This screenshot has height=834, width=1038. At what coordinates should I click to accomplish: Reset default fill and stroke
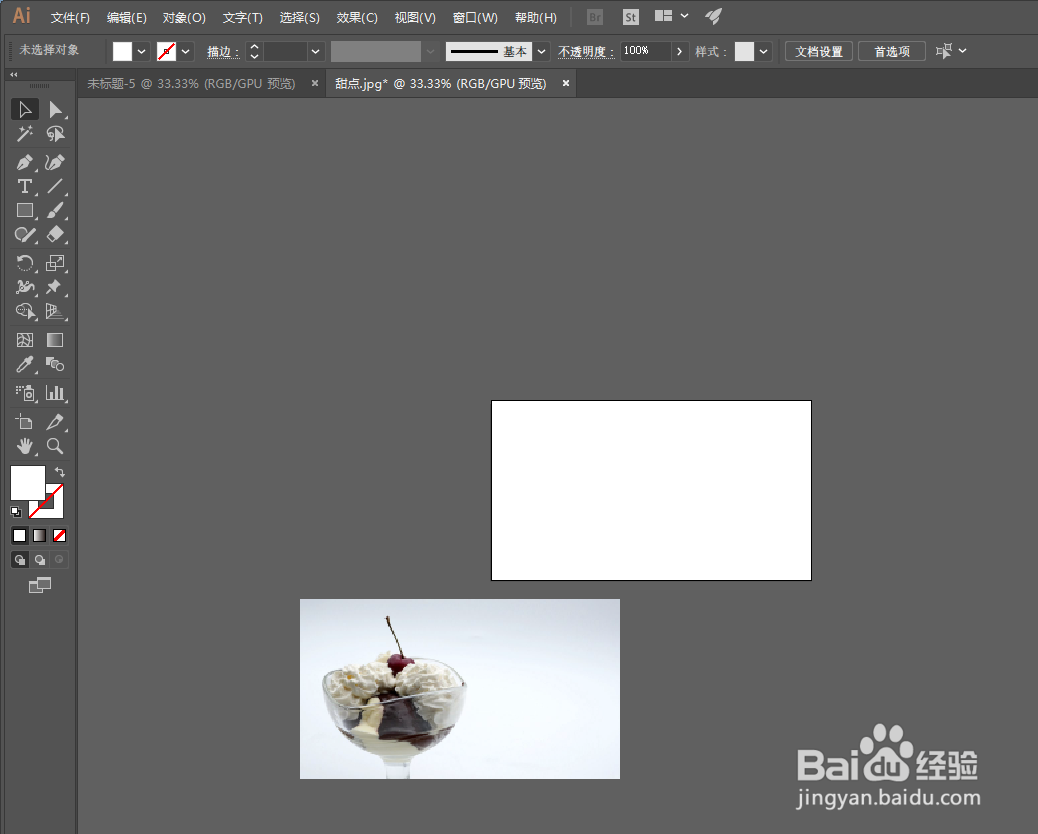pos(16,512)
